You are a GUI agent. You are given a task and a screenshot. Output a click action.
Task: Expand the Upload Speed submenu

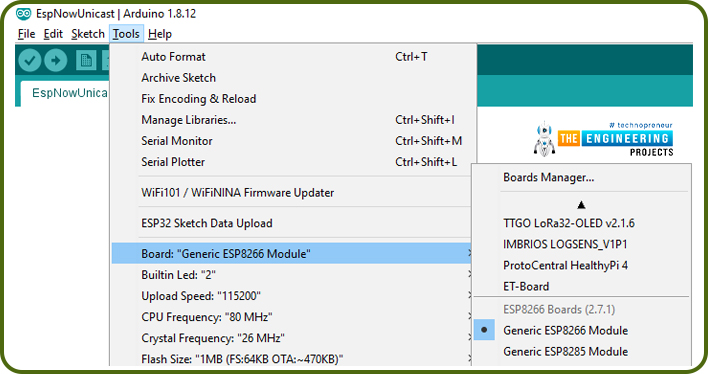292,296
